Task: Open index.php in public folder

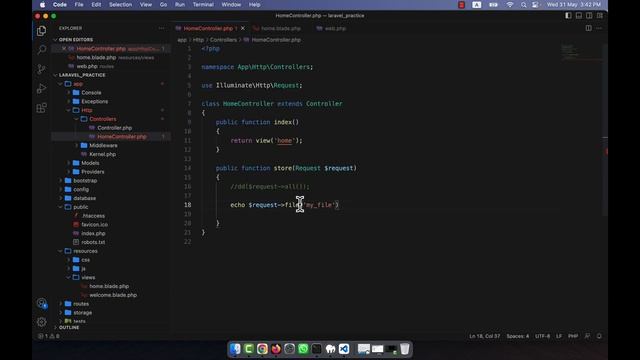Action: click(93, 233)
